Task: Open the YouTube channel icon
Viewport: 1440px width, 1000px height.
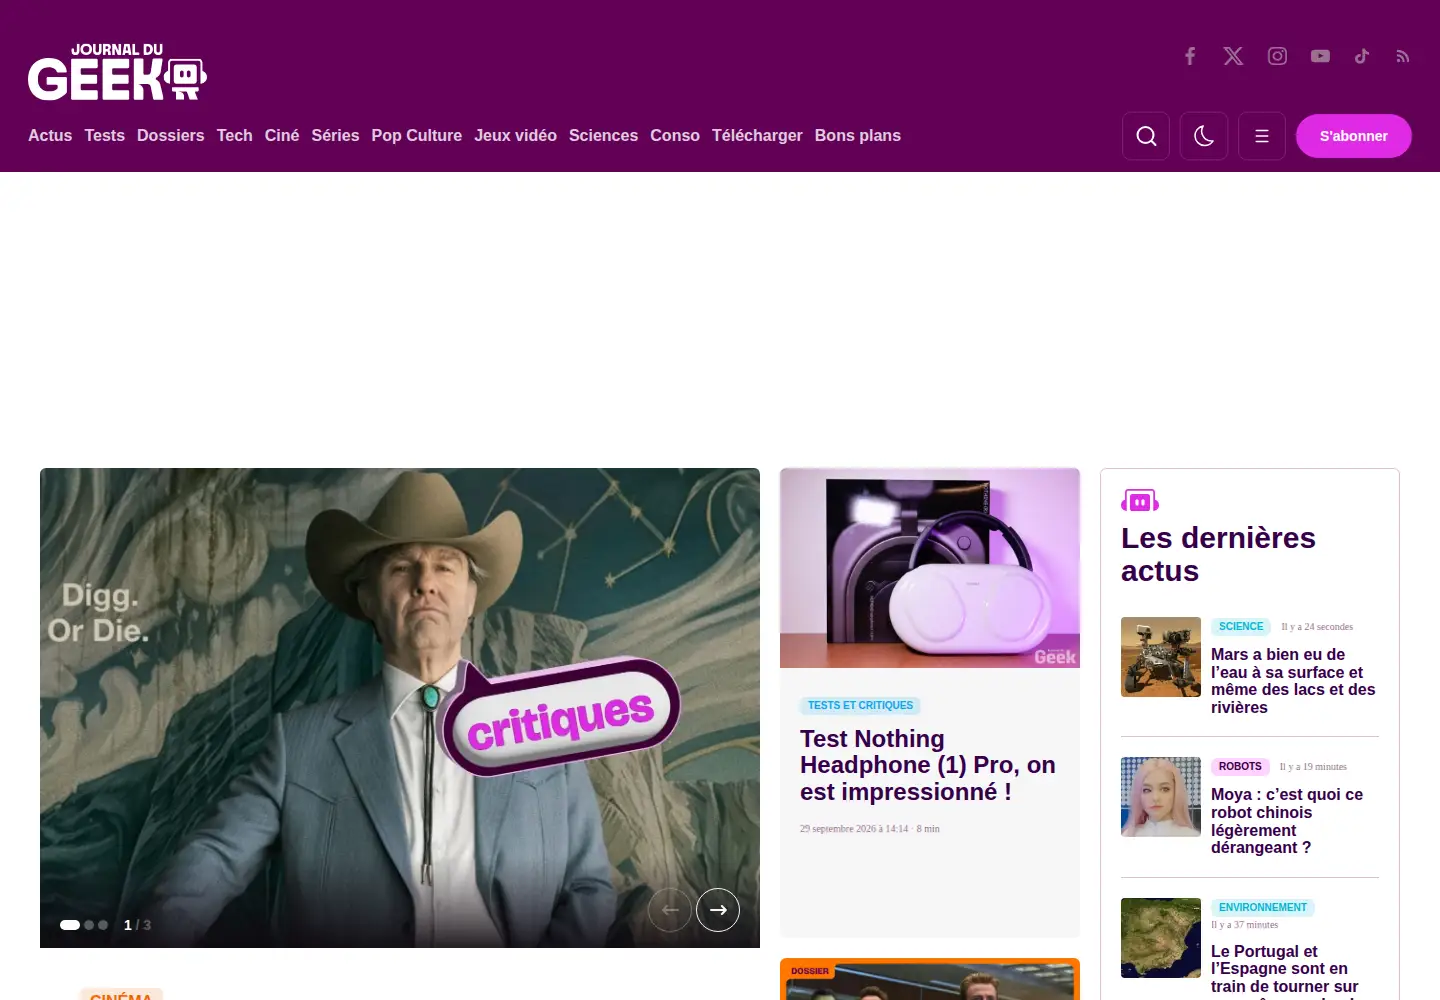Action: 1320,56
